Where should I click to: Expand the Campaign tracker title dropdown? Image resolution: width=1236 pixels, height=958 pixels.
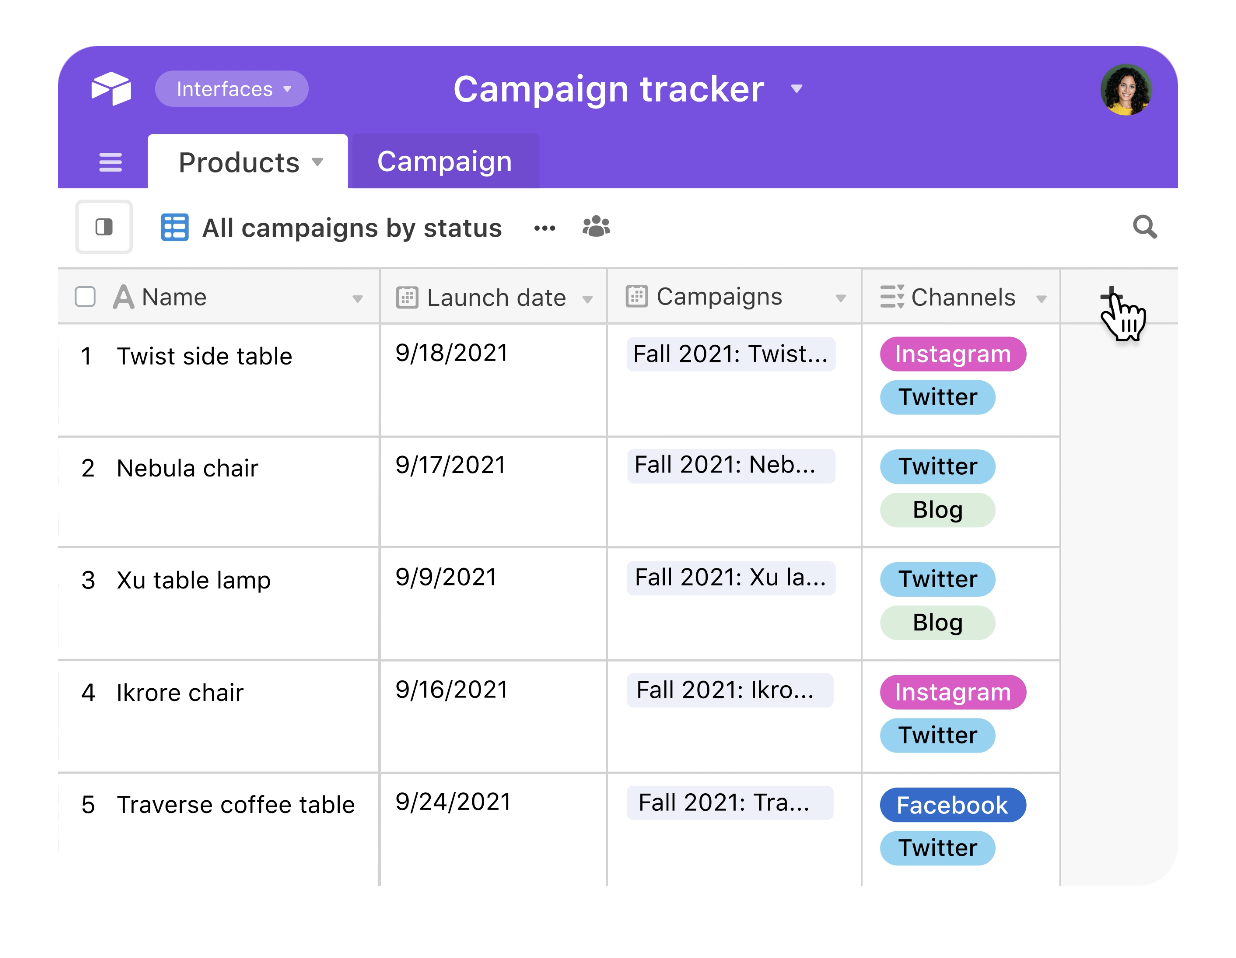[x=797, y=89]
